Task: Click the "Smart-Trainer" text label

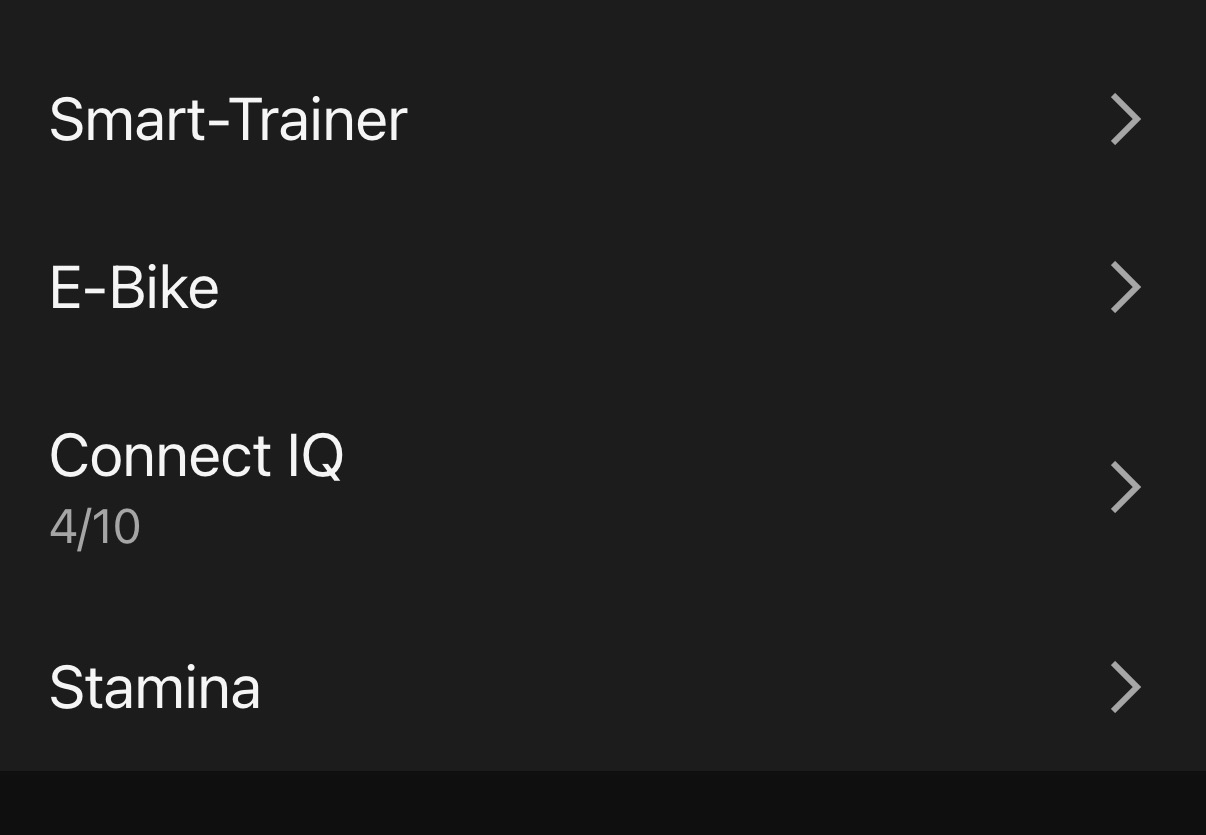Action: 228,120
